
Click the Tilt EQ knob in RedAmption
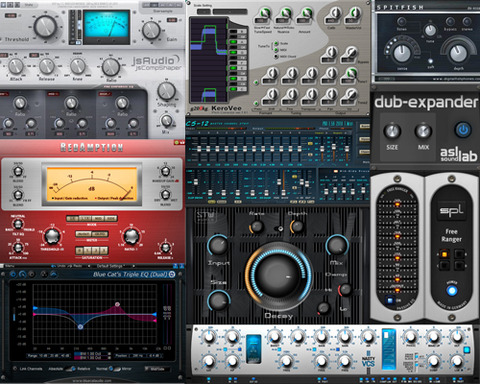pos(18,224)
